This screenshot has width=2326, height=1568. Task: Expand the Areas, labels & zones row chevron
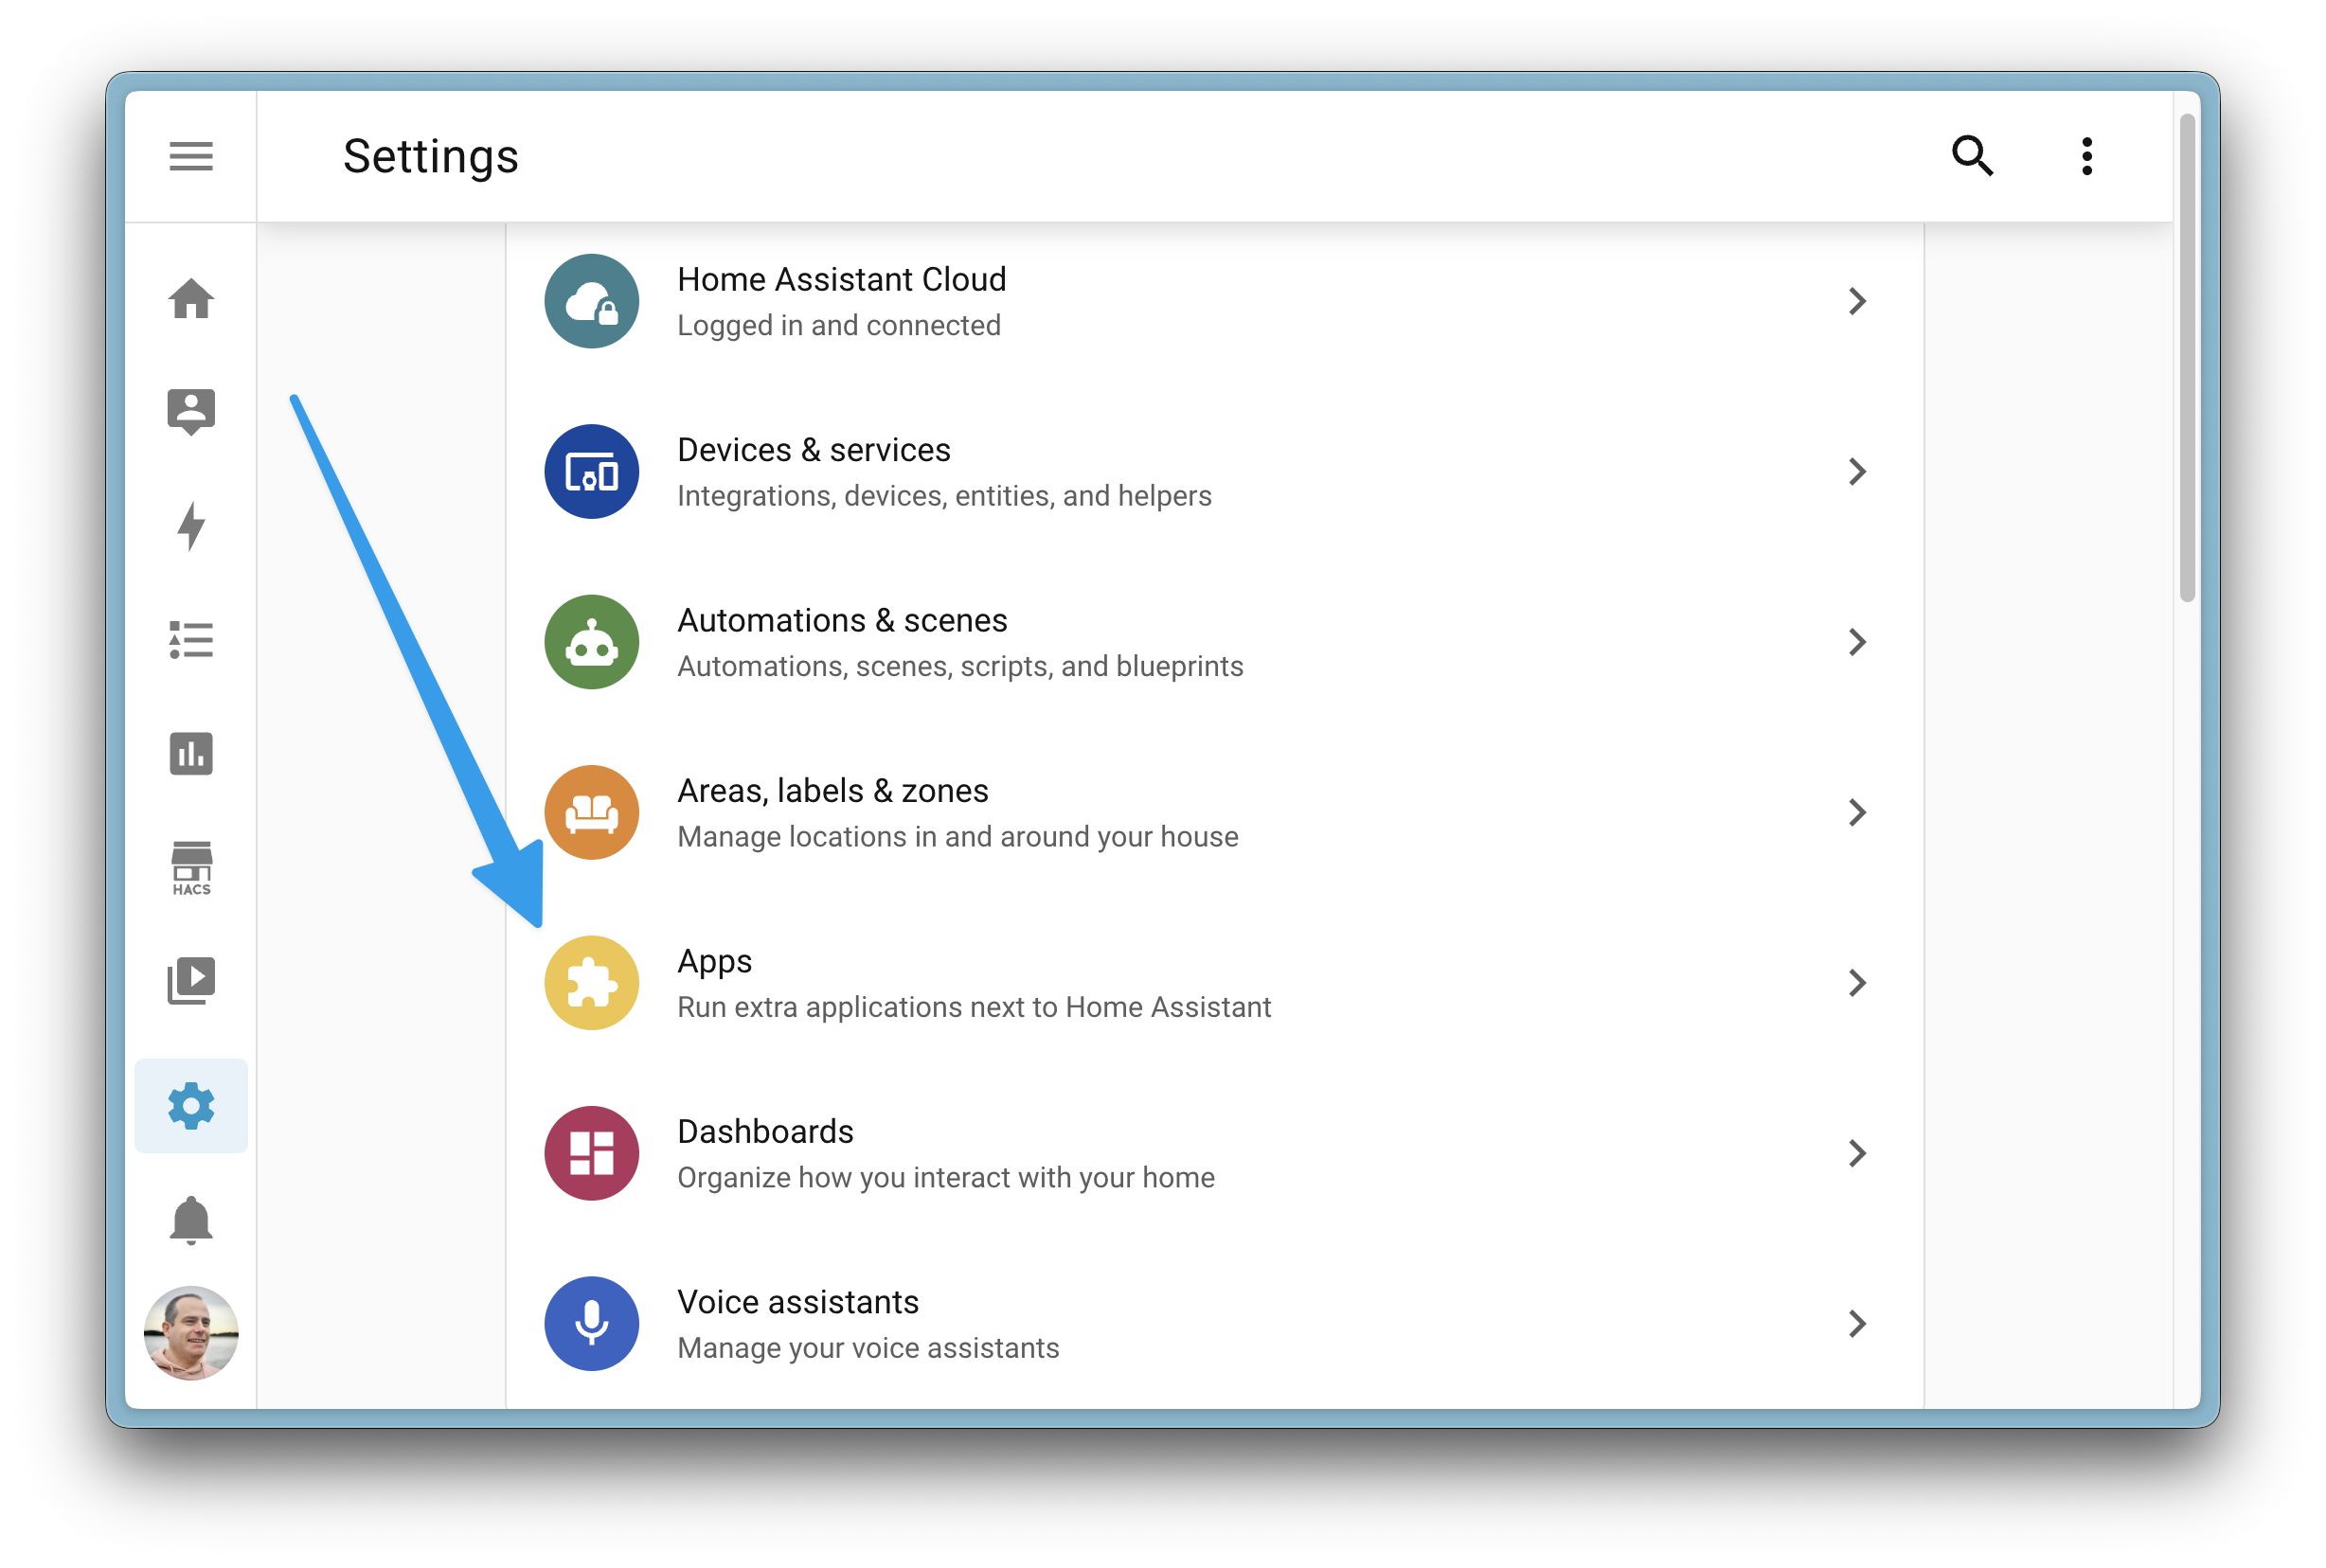[x=1857, y=812]
